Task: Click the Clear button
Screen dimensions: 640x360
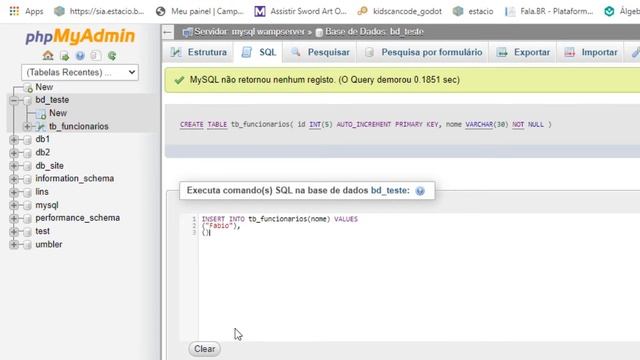Action: (x=204, y=349)
